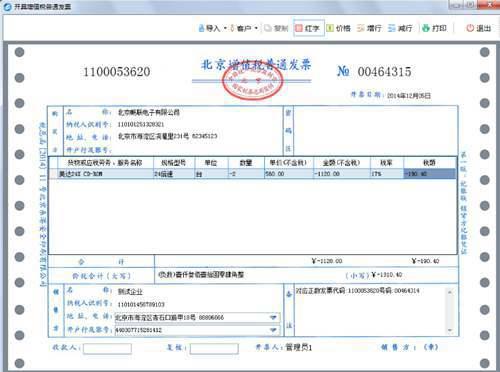Open the 导入 import dropdown
500x372 pixels.
pos(212,28)
